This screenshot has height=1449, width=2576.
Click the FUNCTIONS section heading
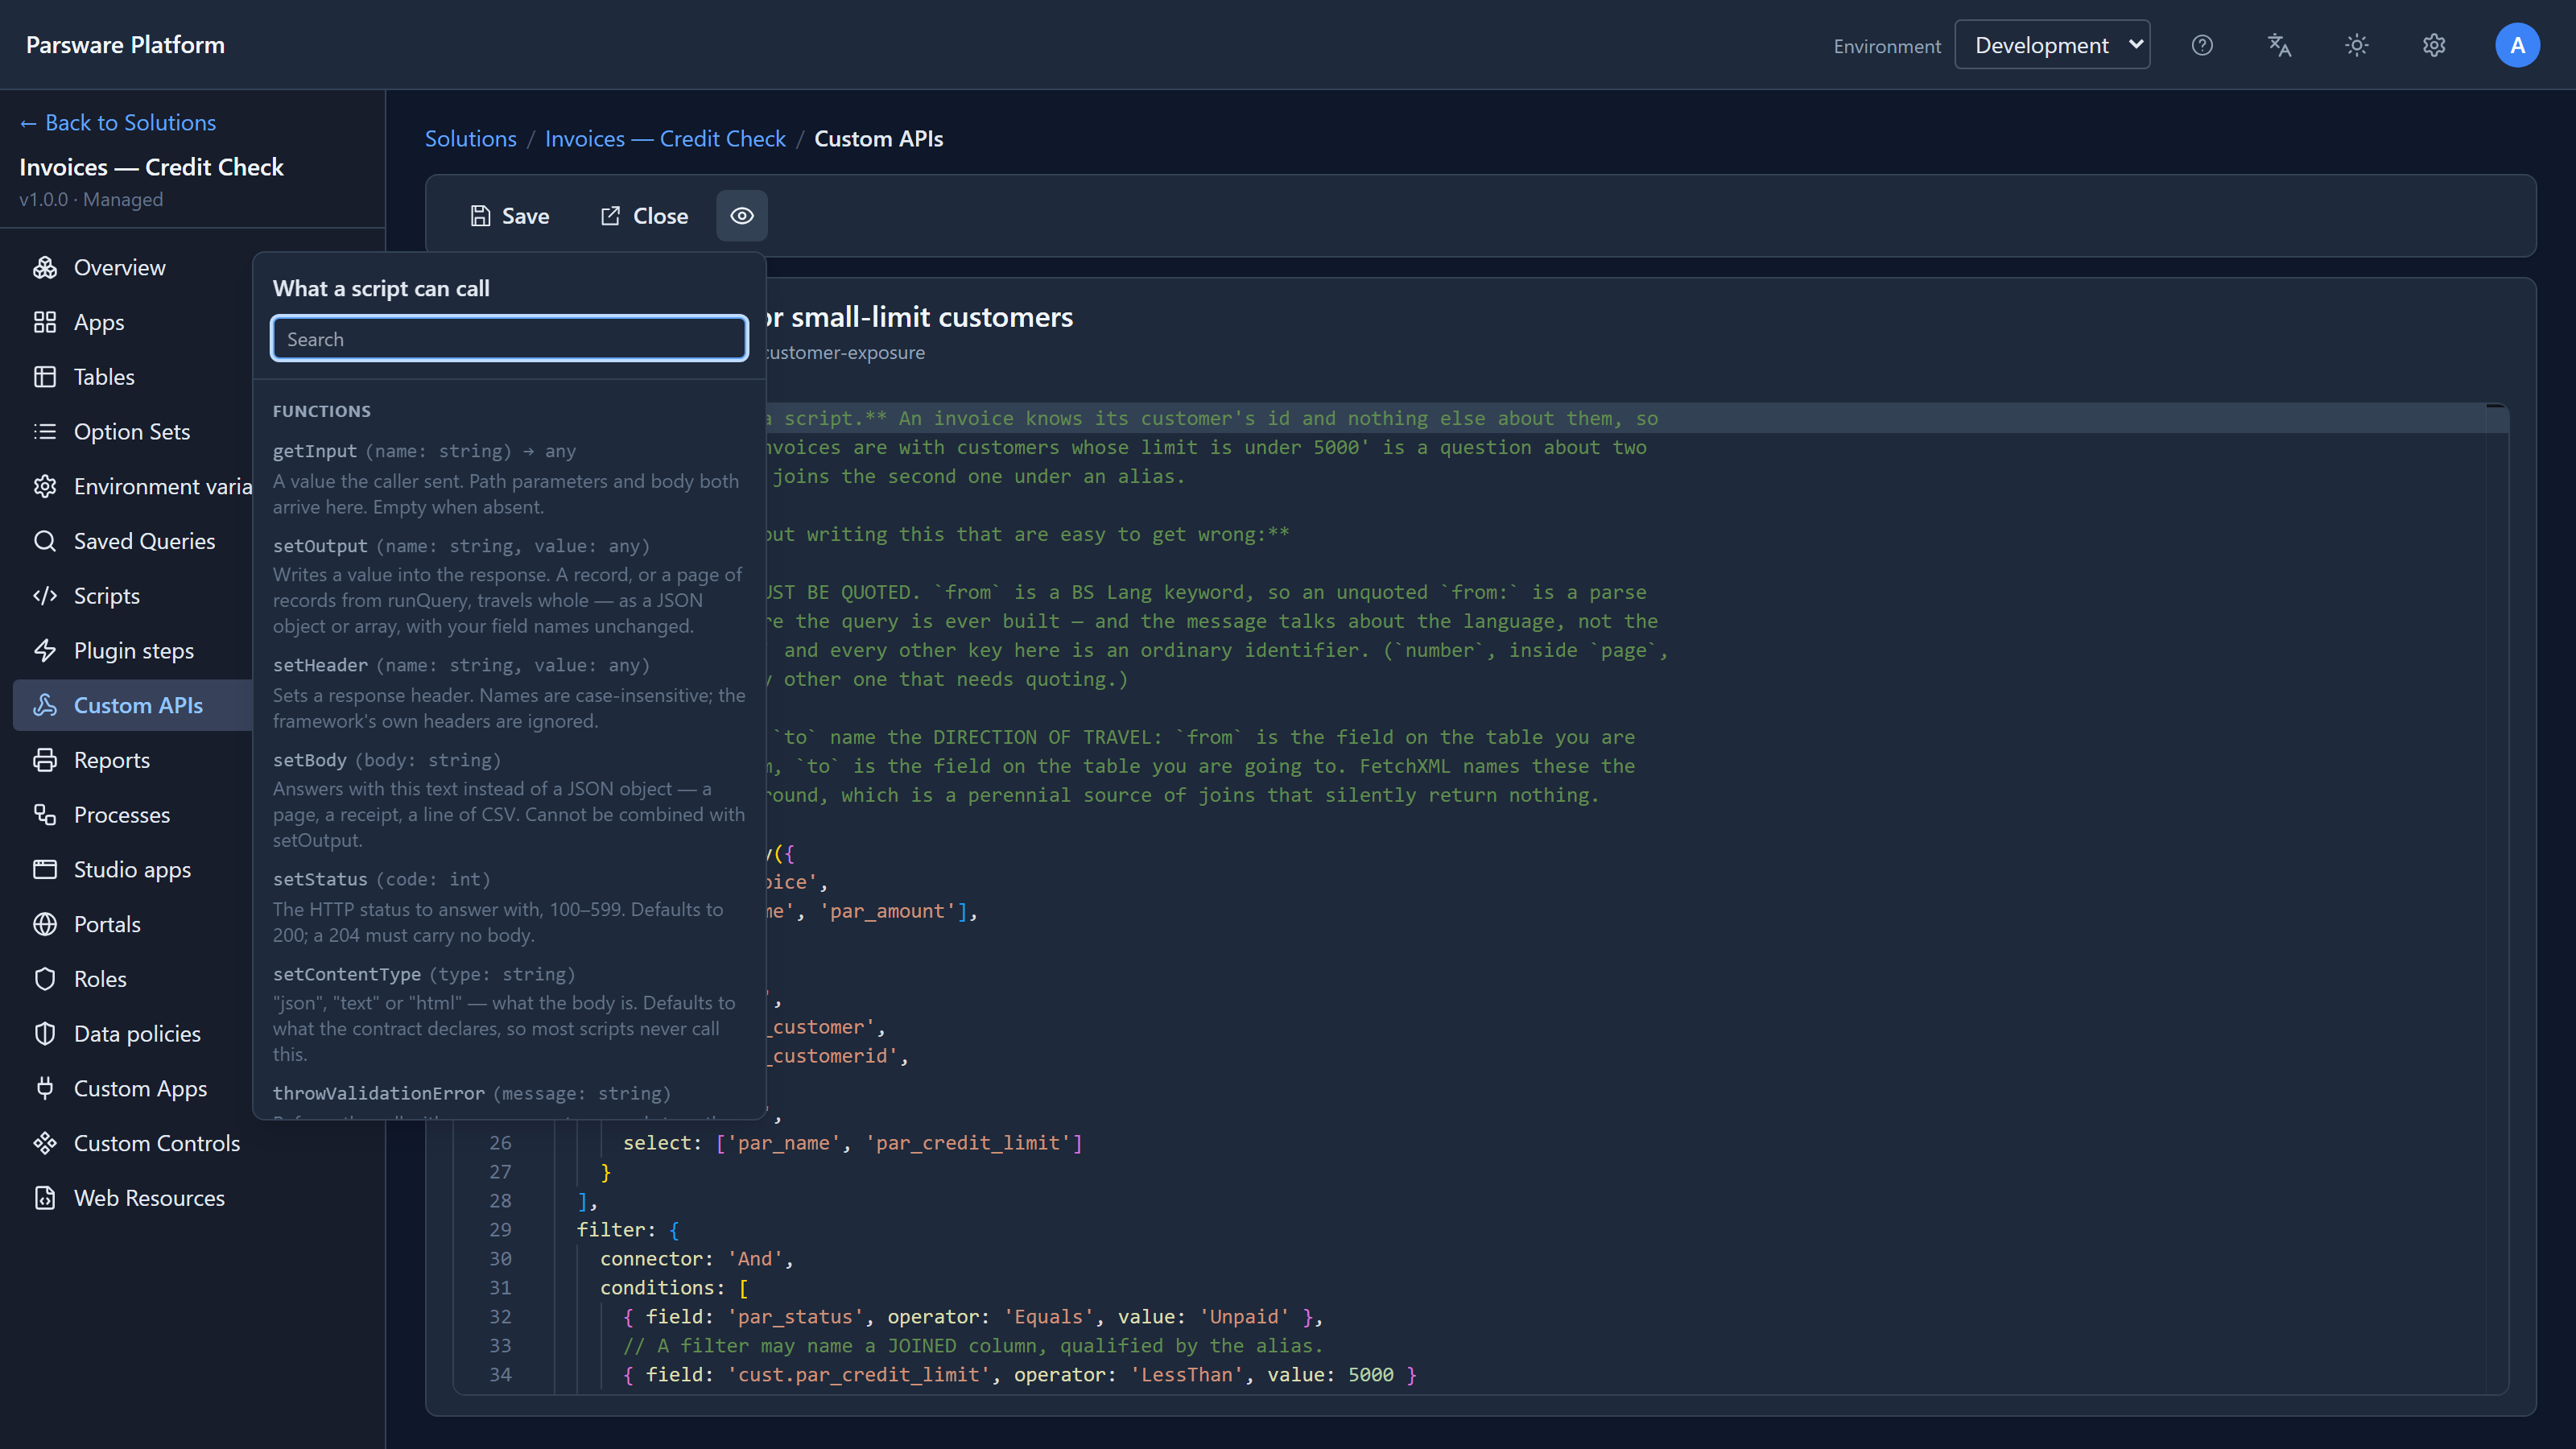click(x=322, y=411)
